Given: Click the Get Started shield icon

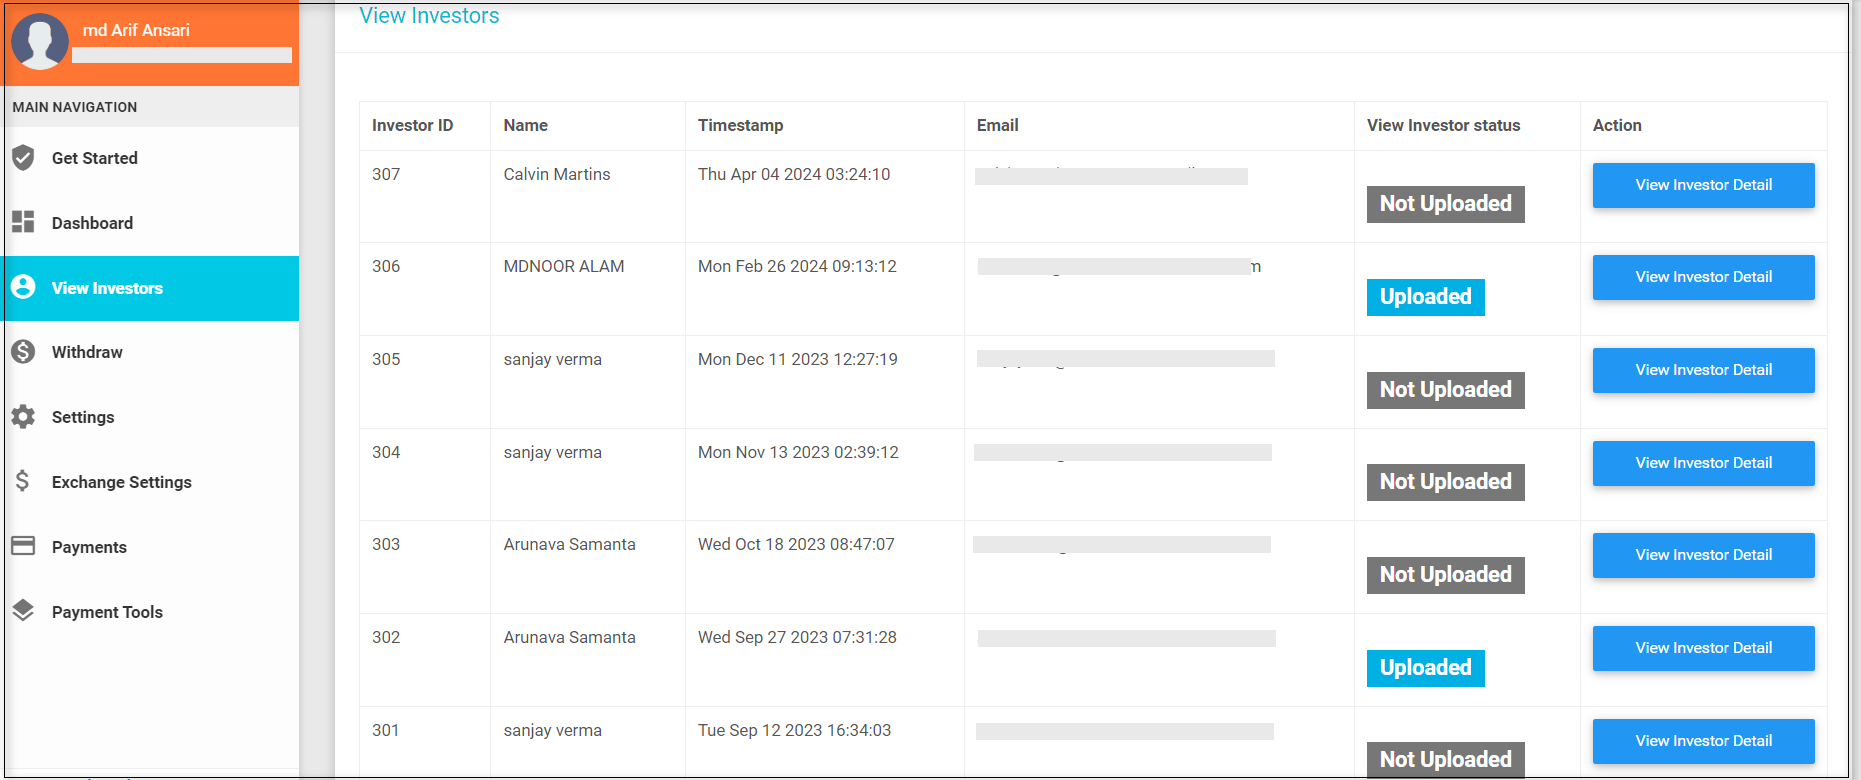Looking at the screenshot, I should 23,158.
